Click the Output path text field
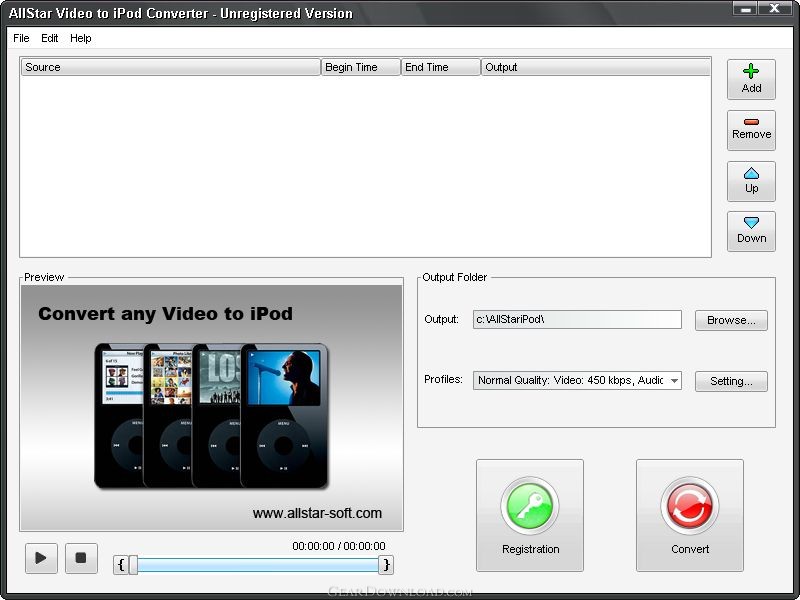This screenshot has height=600, width=800. (x=577, y=319)
